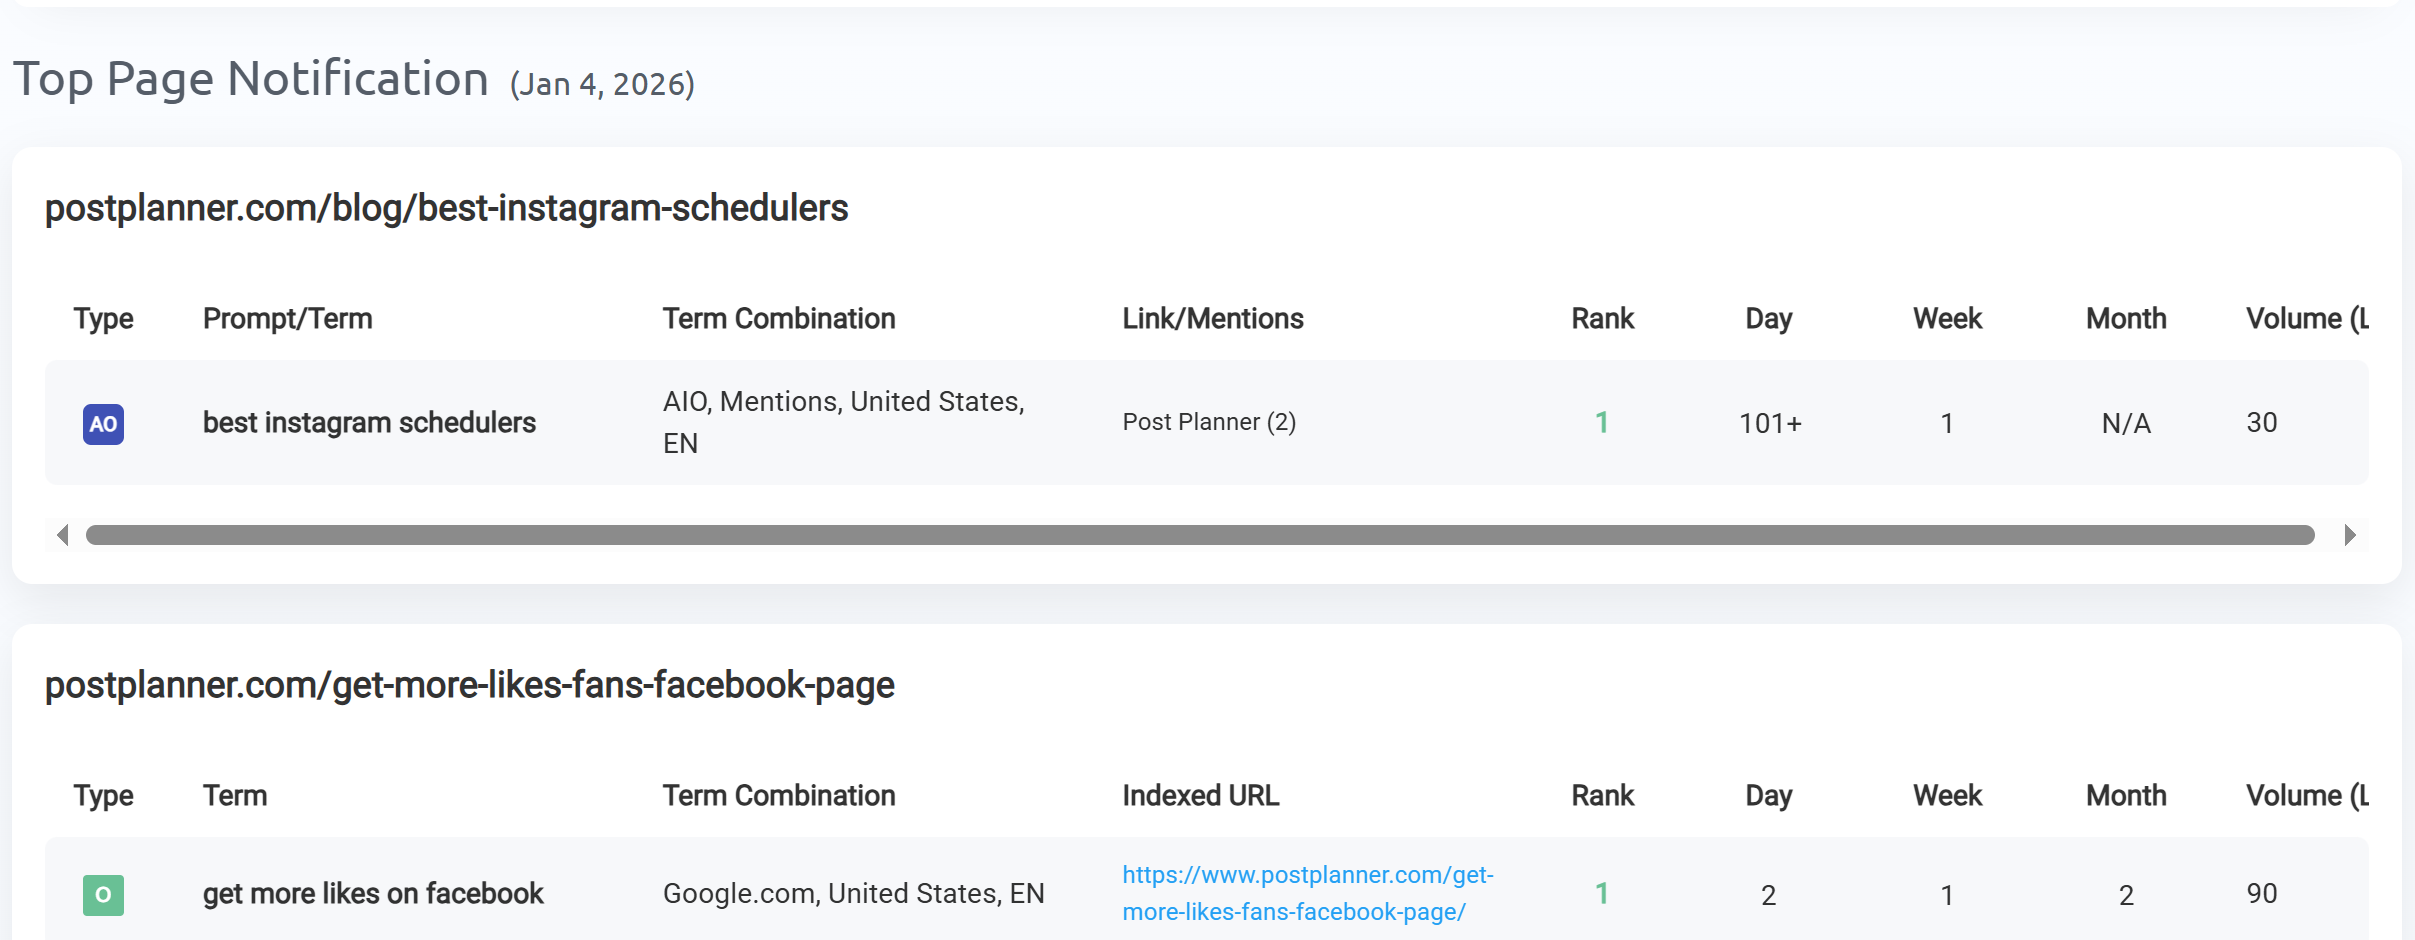Click the horizontal scrollbar right arrow
Viewport: 2415px width, 940px height.
point(2350,535)
